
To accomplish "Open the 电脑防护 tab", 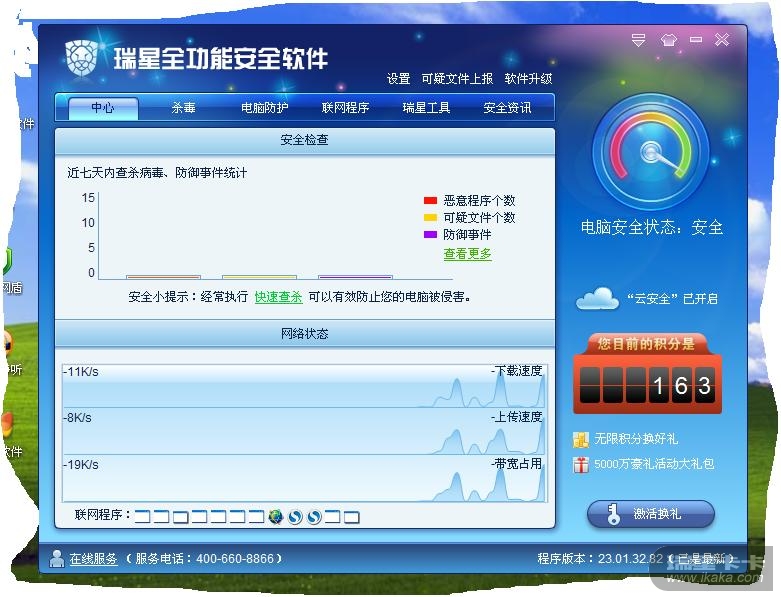I will pyautogui.click(x=264, y=108).
